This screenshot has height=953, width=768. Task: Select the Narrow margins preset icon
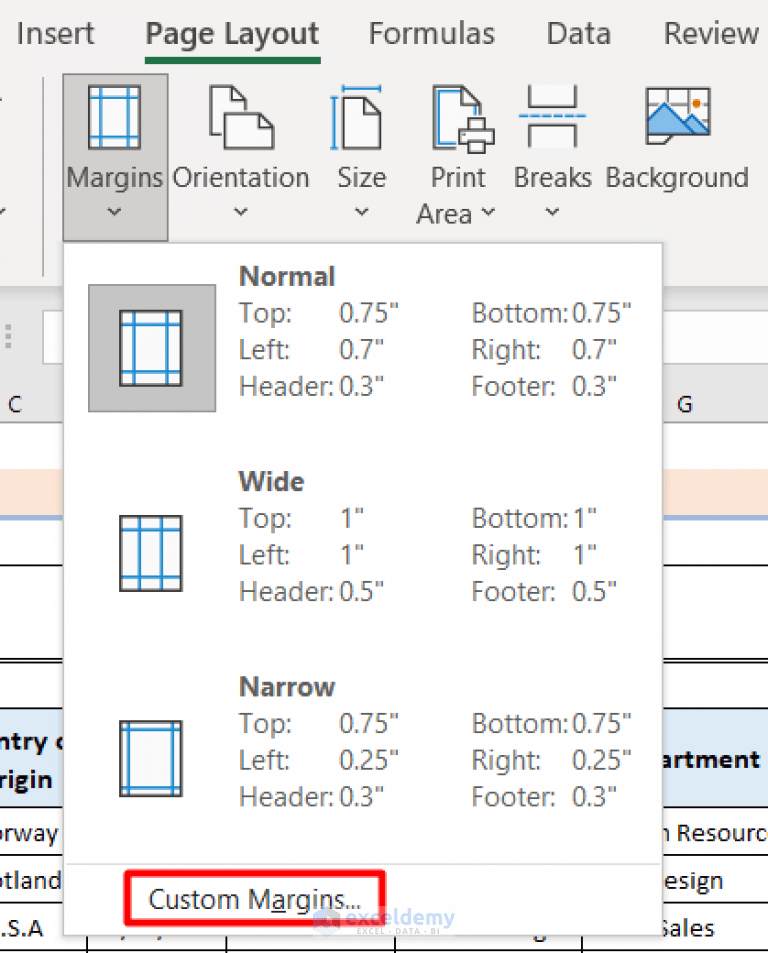pyautogui.click(x=151, y=758)
